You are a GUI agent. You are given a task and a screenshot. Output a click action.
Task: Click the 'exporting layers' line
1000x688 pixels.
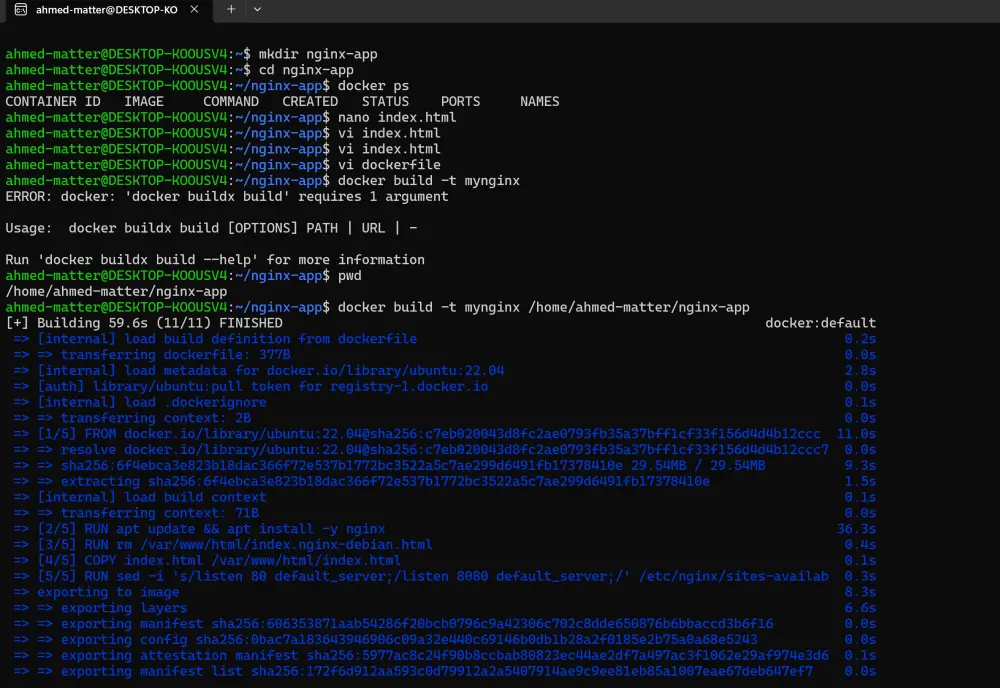(x=100, y=608)
